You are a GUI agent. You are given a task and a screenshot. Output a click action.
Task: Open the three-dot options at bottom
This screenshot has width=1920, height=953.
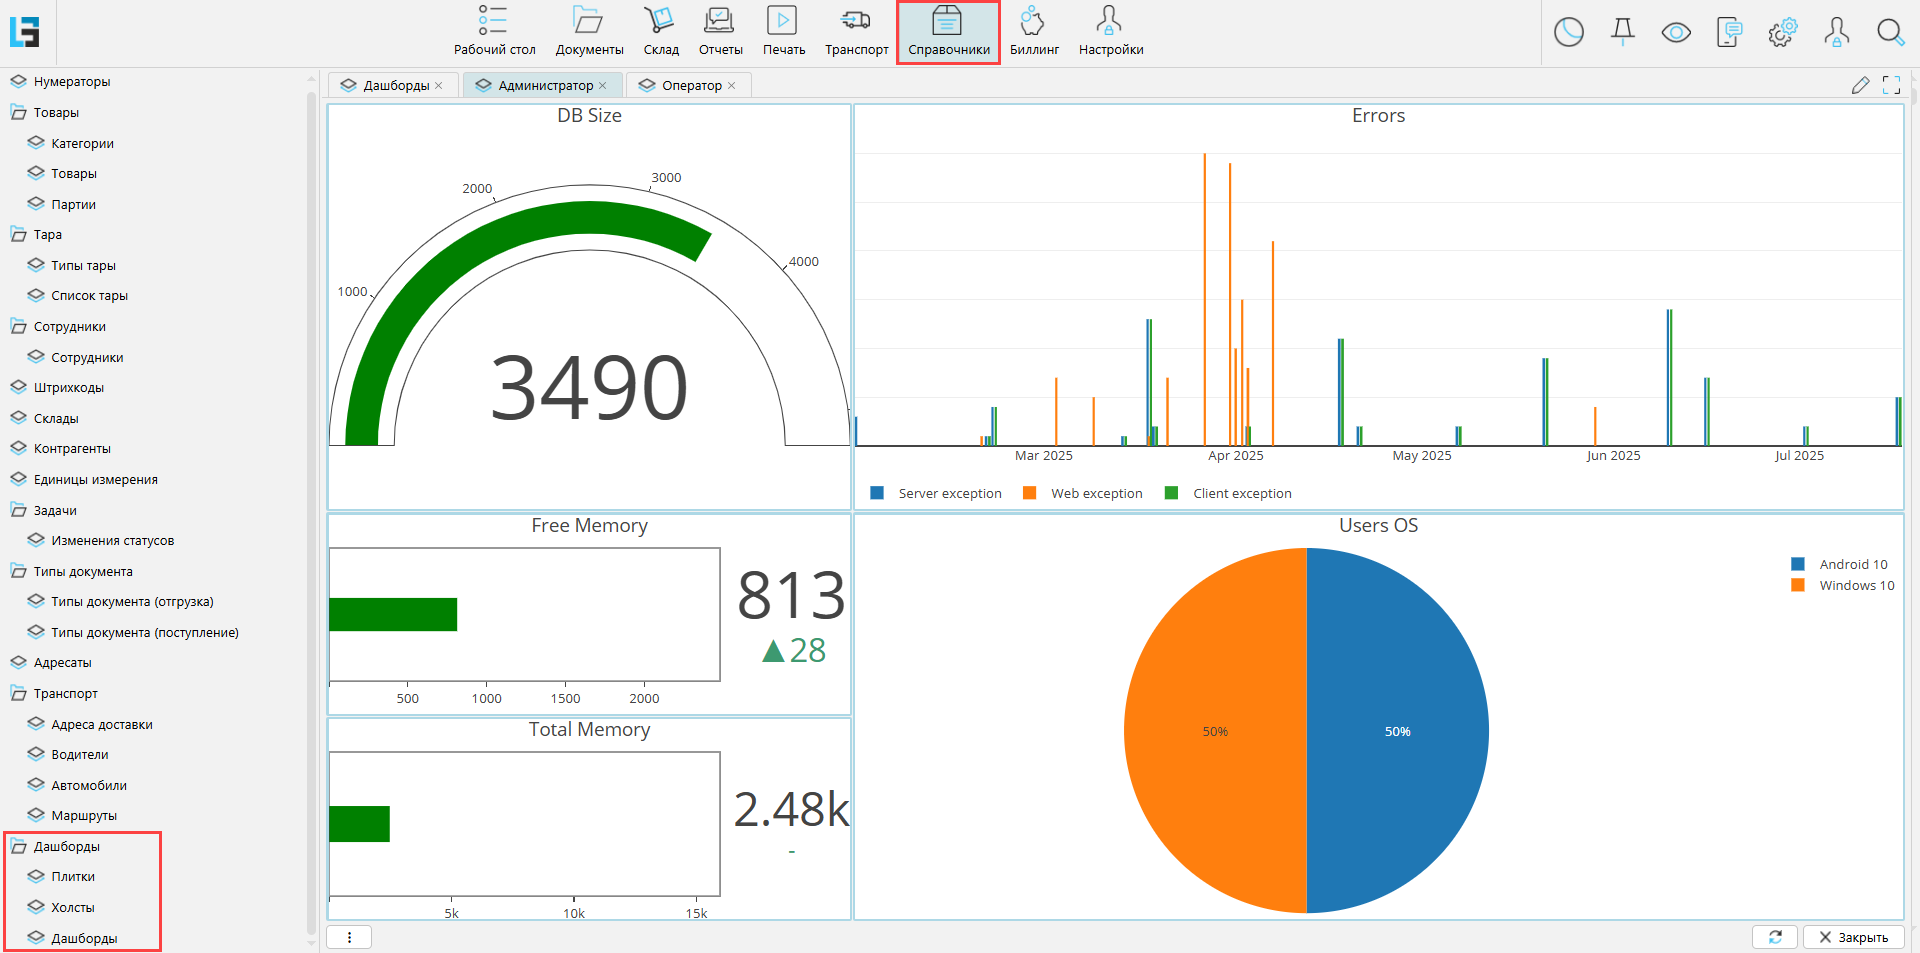pyautogui.click(x=349, y=937)
